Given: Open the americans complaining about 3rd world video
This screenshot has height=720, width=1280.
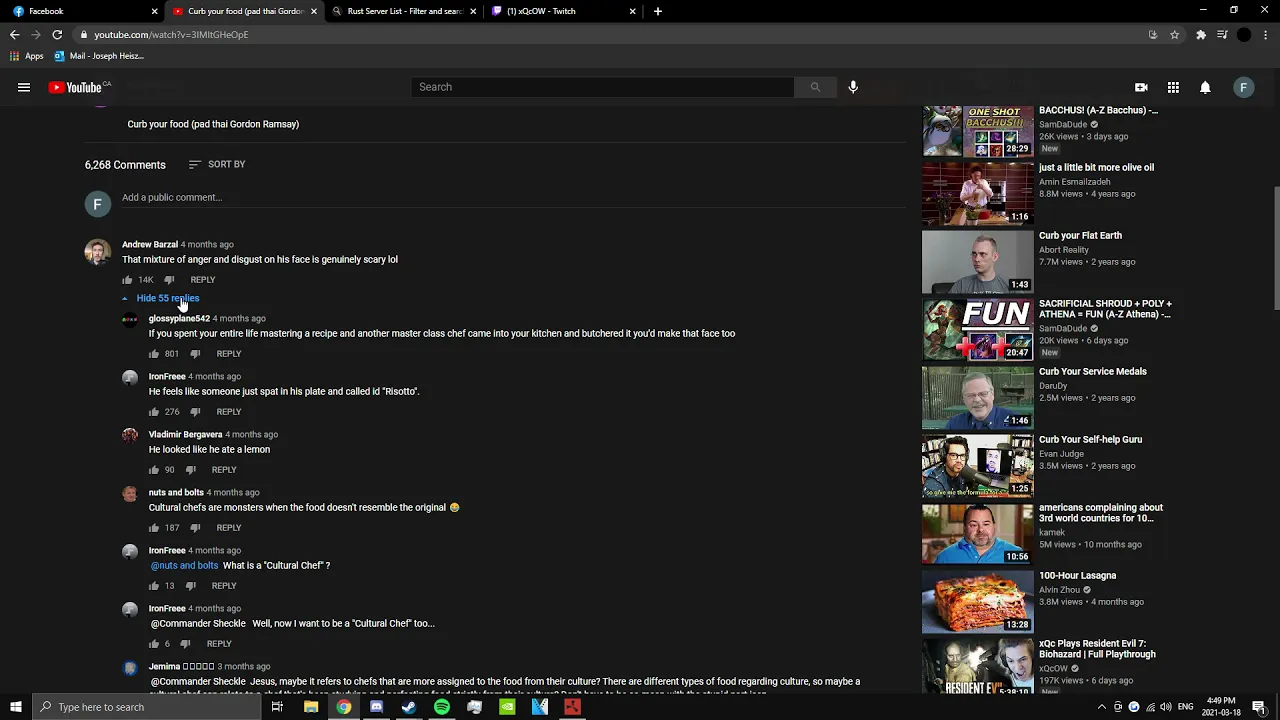Looking at the screenshot, I should click(1101, 513).
